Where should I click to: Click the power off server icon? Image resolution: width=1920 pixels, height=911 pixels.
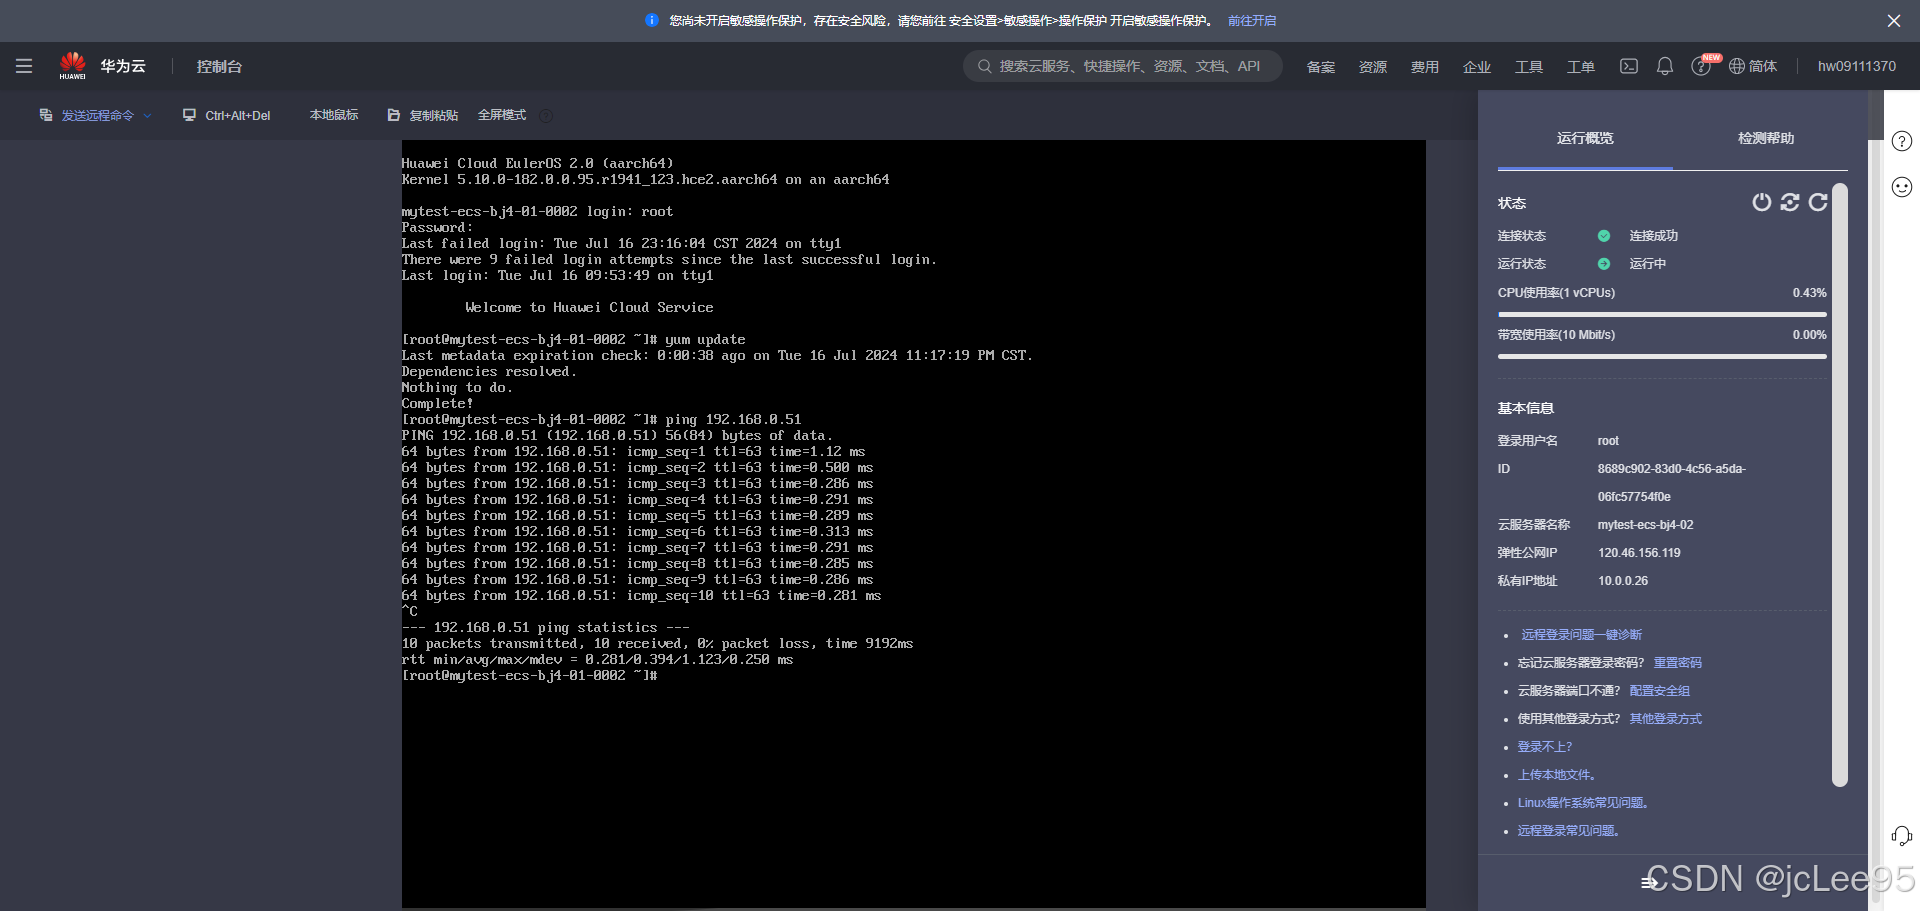1762,202
